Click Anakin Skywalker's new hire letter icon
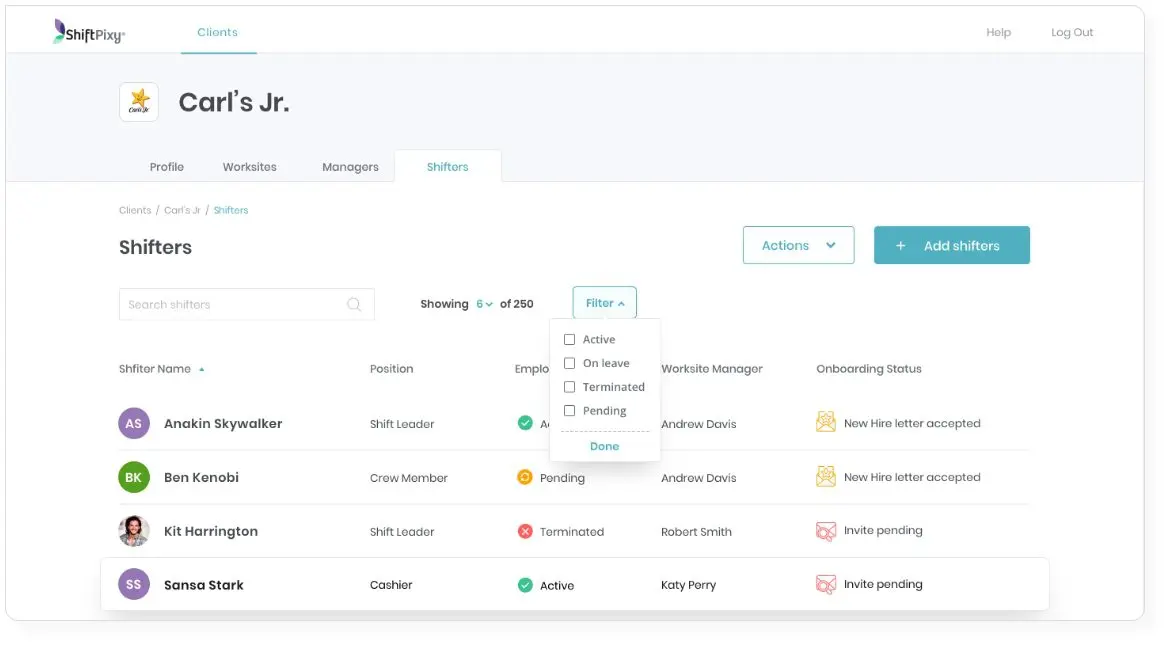The image size is (1170, 646). [x=826, y=422]
